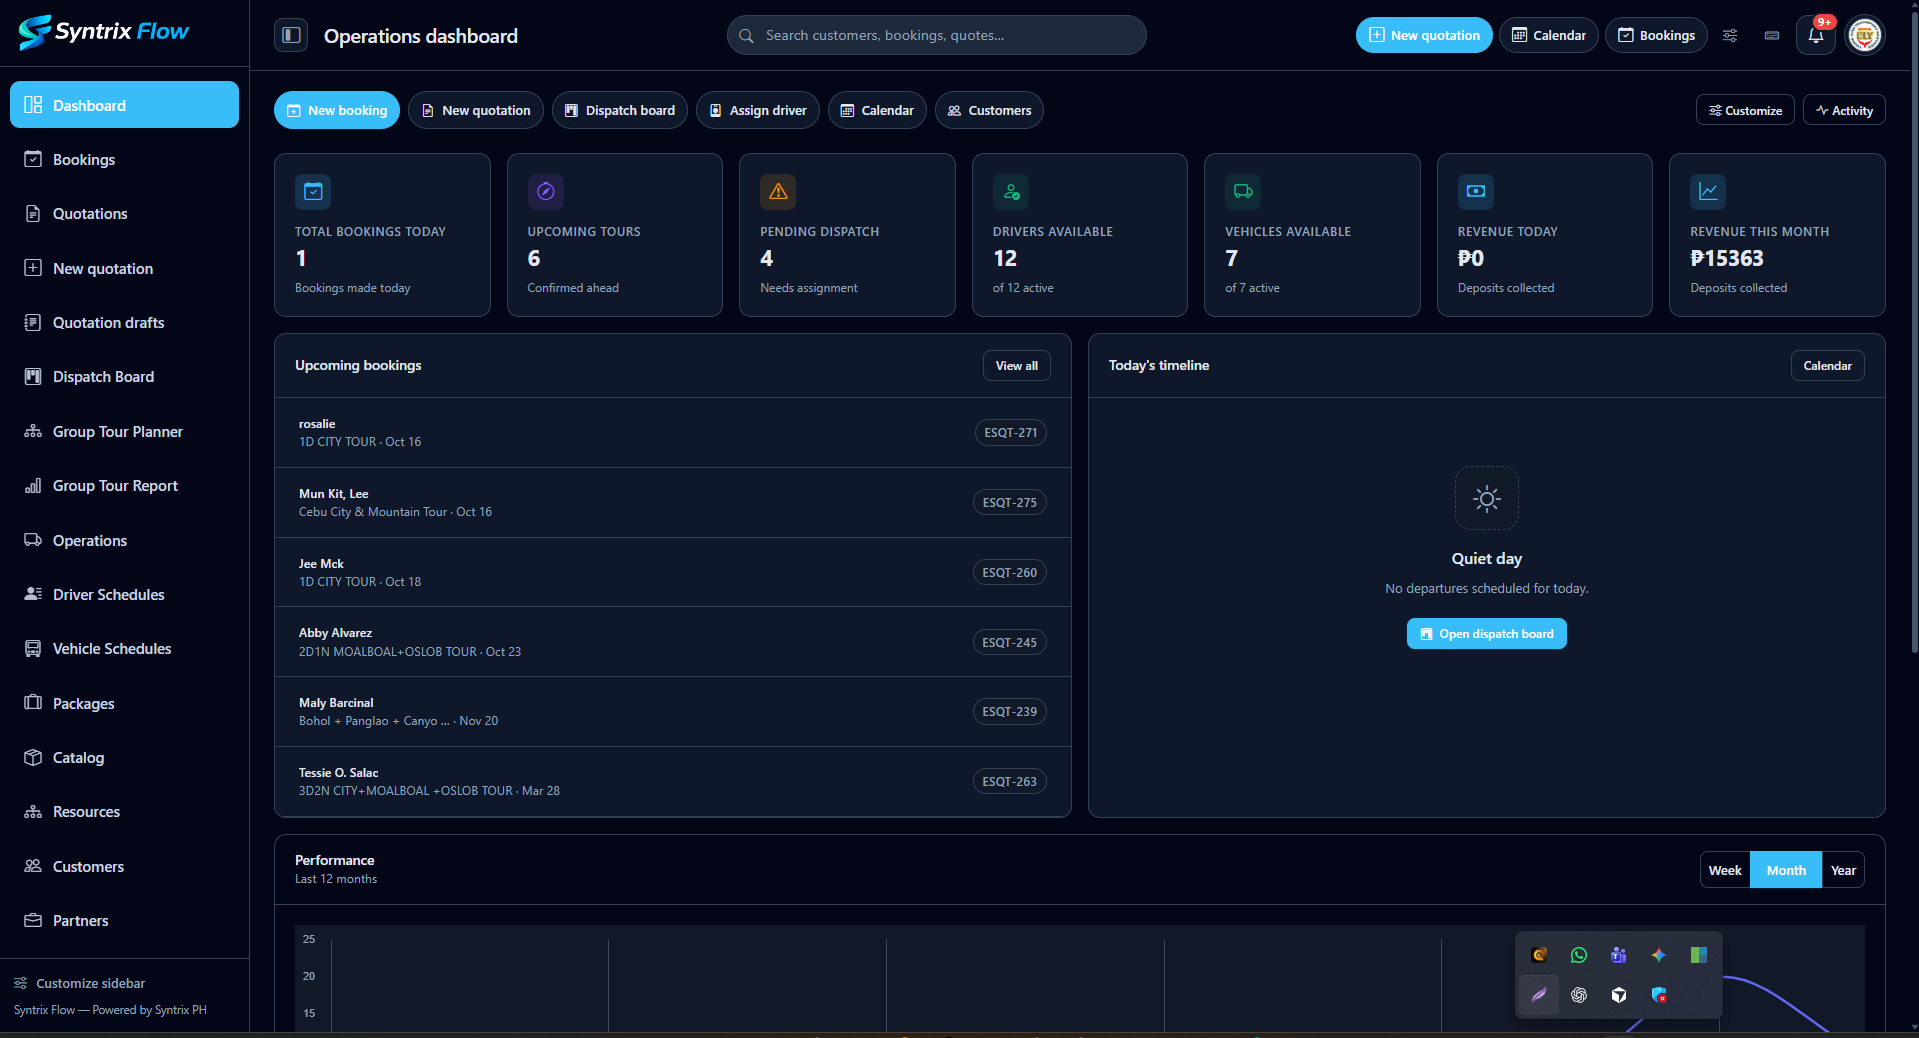This screenshot has height=1038, width=1919.
Task: Click the Customers quick action chip
Action: [989, 110]
